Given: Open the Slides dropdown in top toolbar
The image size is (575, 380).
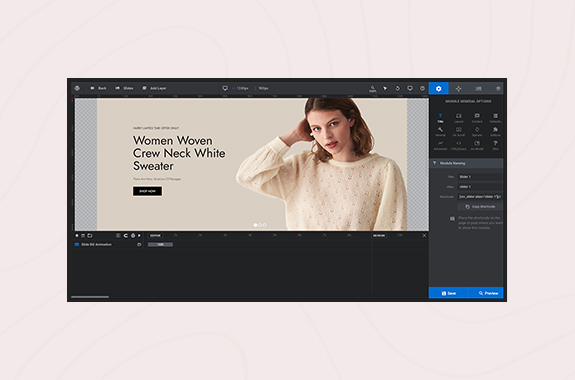Looking at the screenshot, I should (124, 88).
